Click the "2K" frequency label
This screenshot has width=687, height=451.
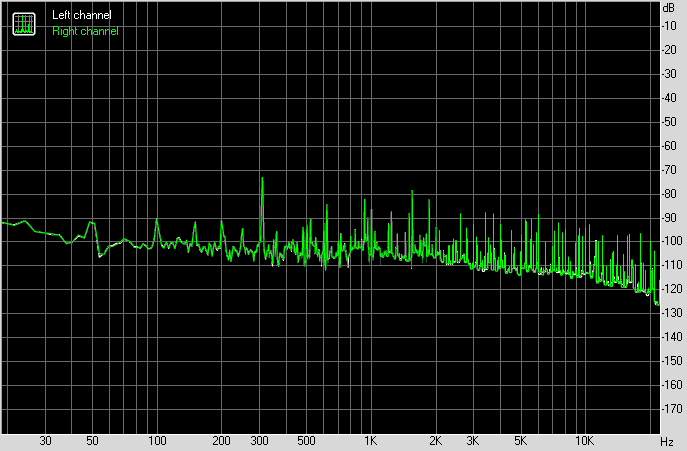pos(435,441)
